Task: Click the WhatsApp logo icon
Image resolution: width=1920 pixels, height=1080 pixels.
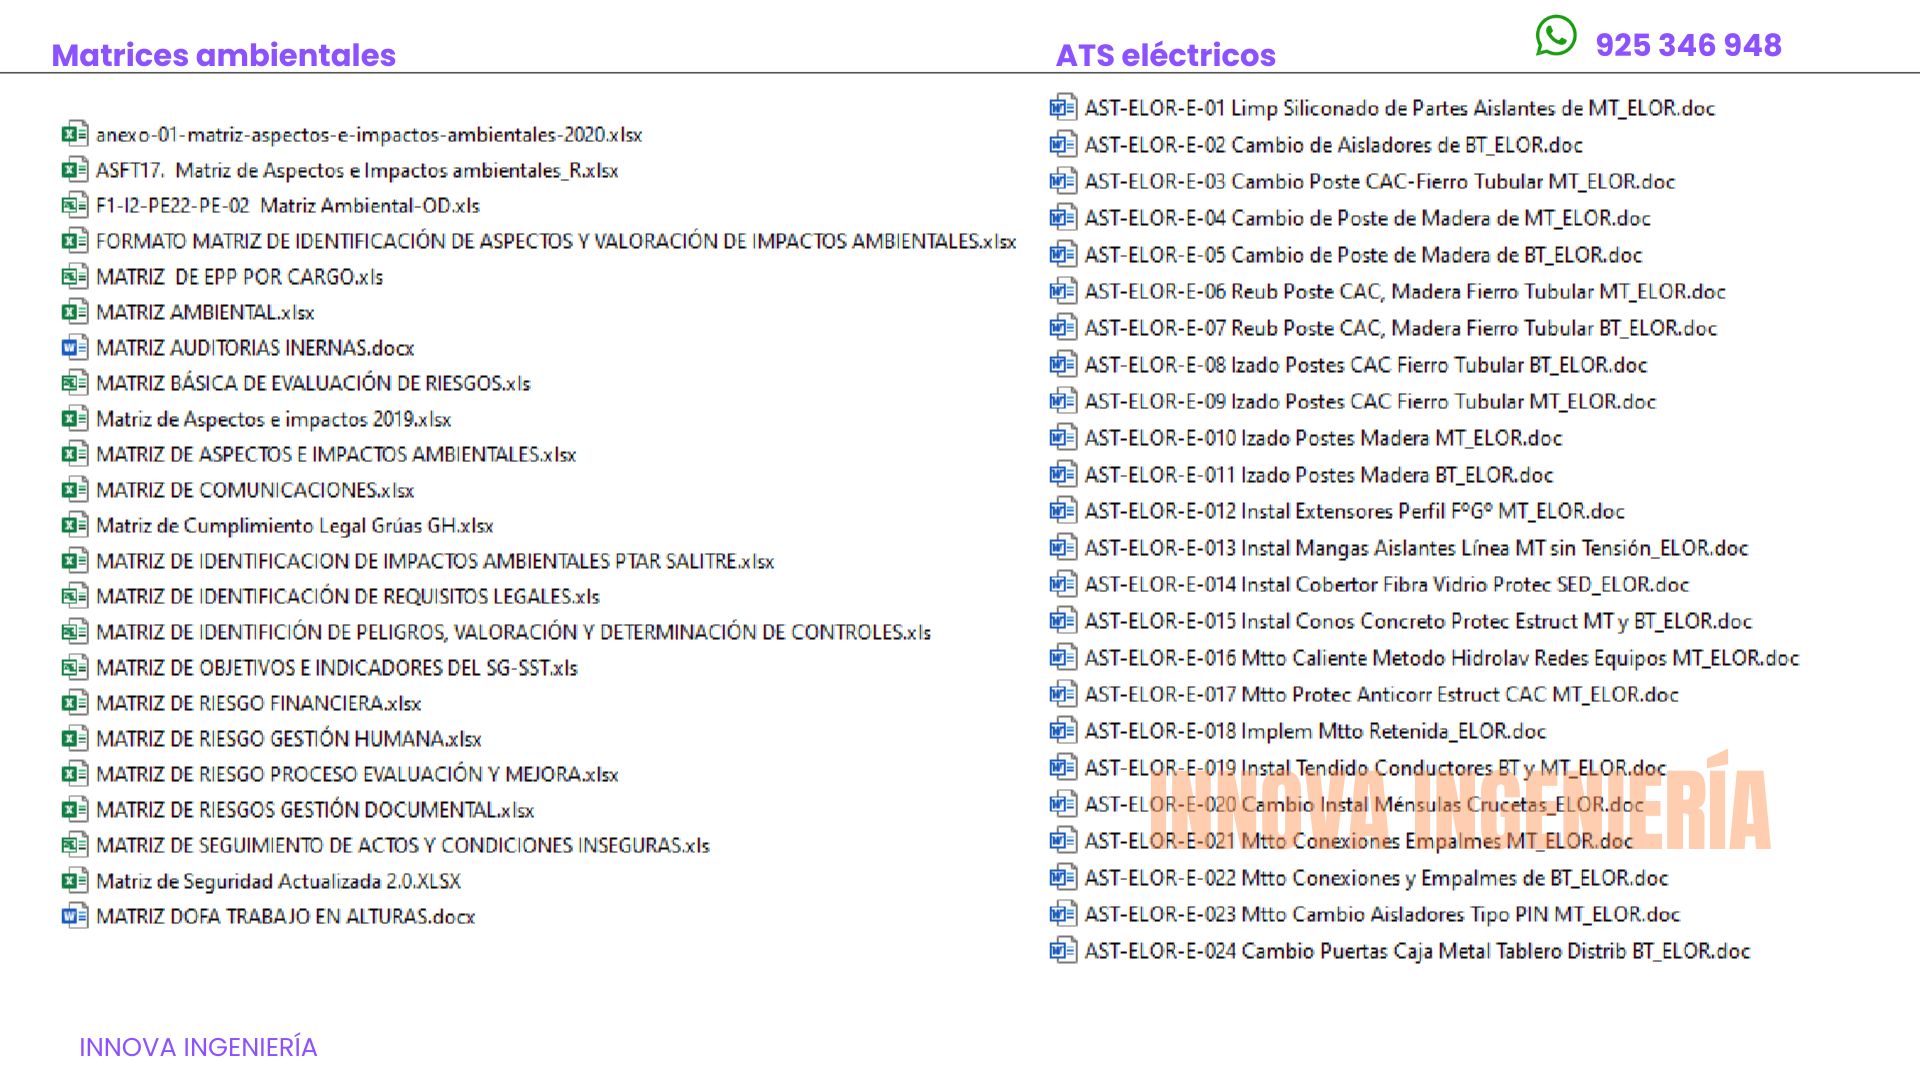Action: [x=1555, y=37]
